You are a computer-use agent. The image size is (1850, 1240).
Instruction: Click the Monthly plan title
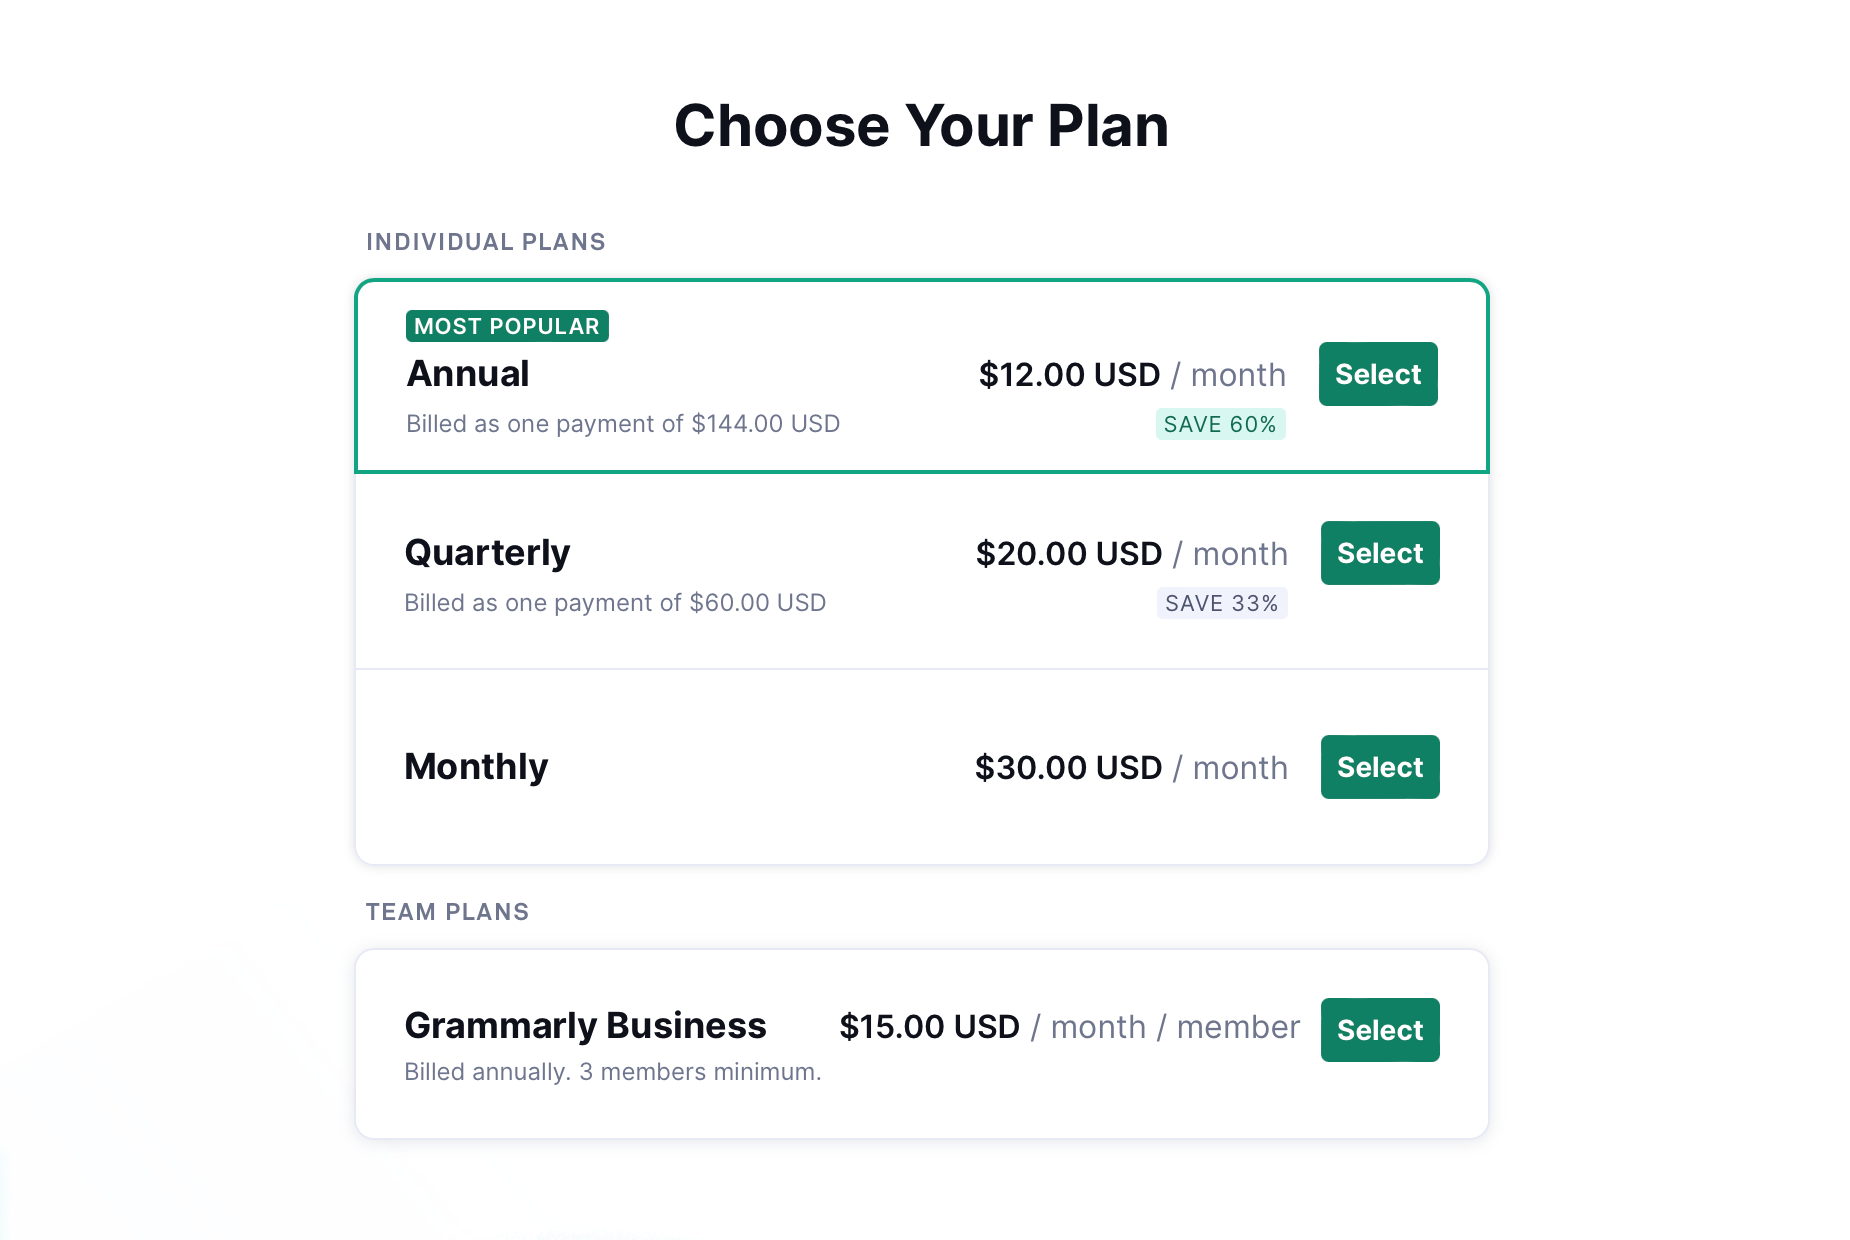pos(476,767)
